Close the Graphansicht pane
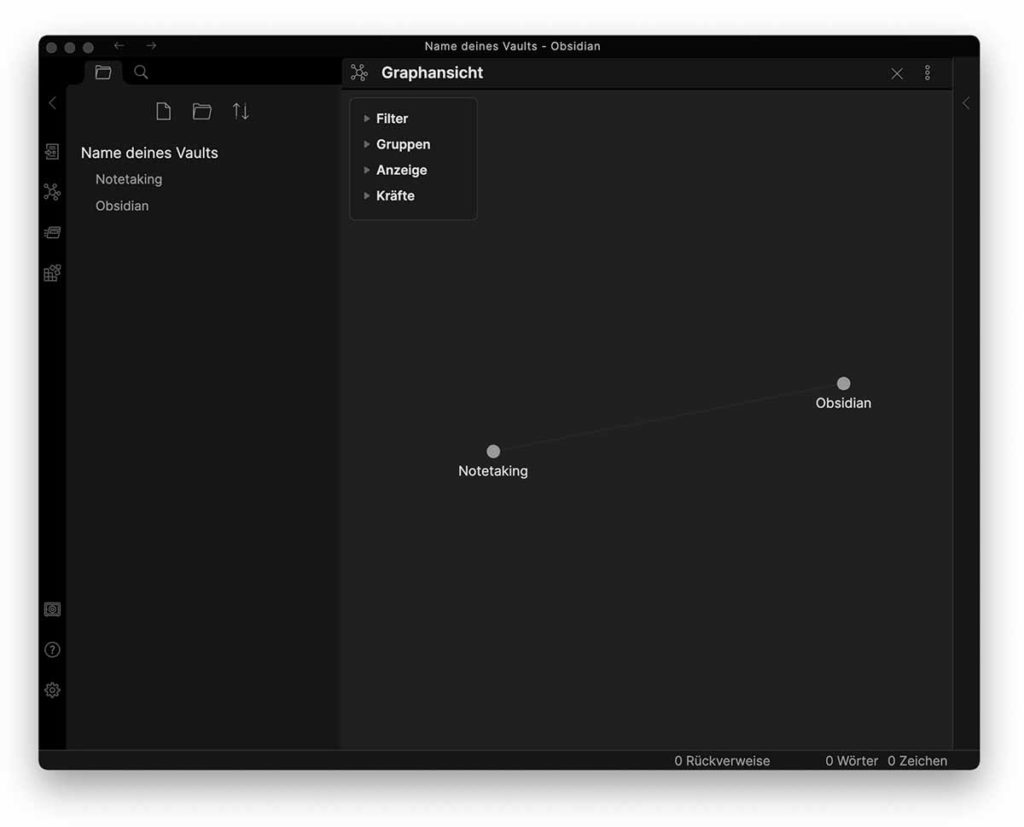Screen dimensions: 1024x827 [897, 74]
